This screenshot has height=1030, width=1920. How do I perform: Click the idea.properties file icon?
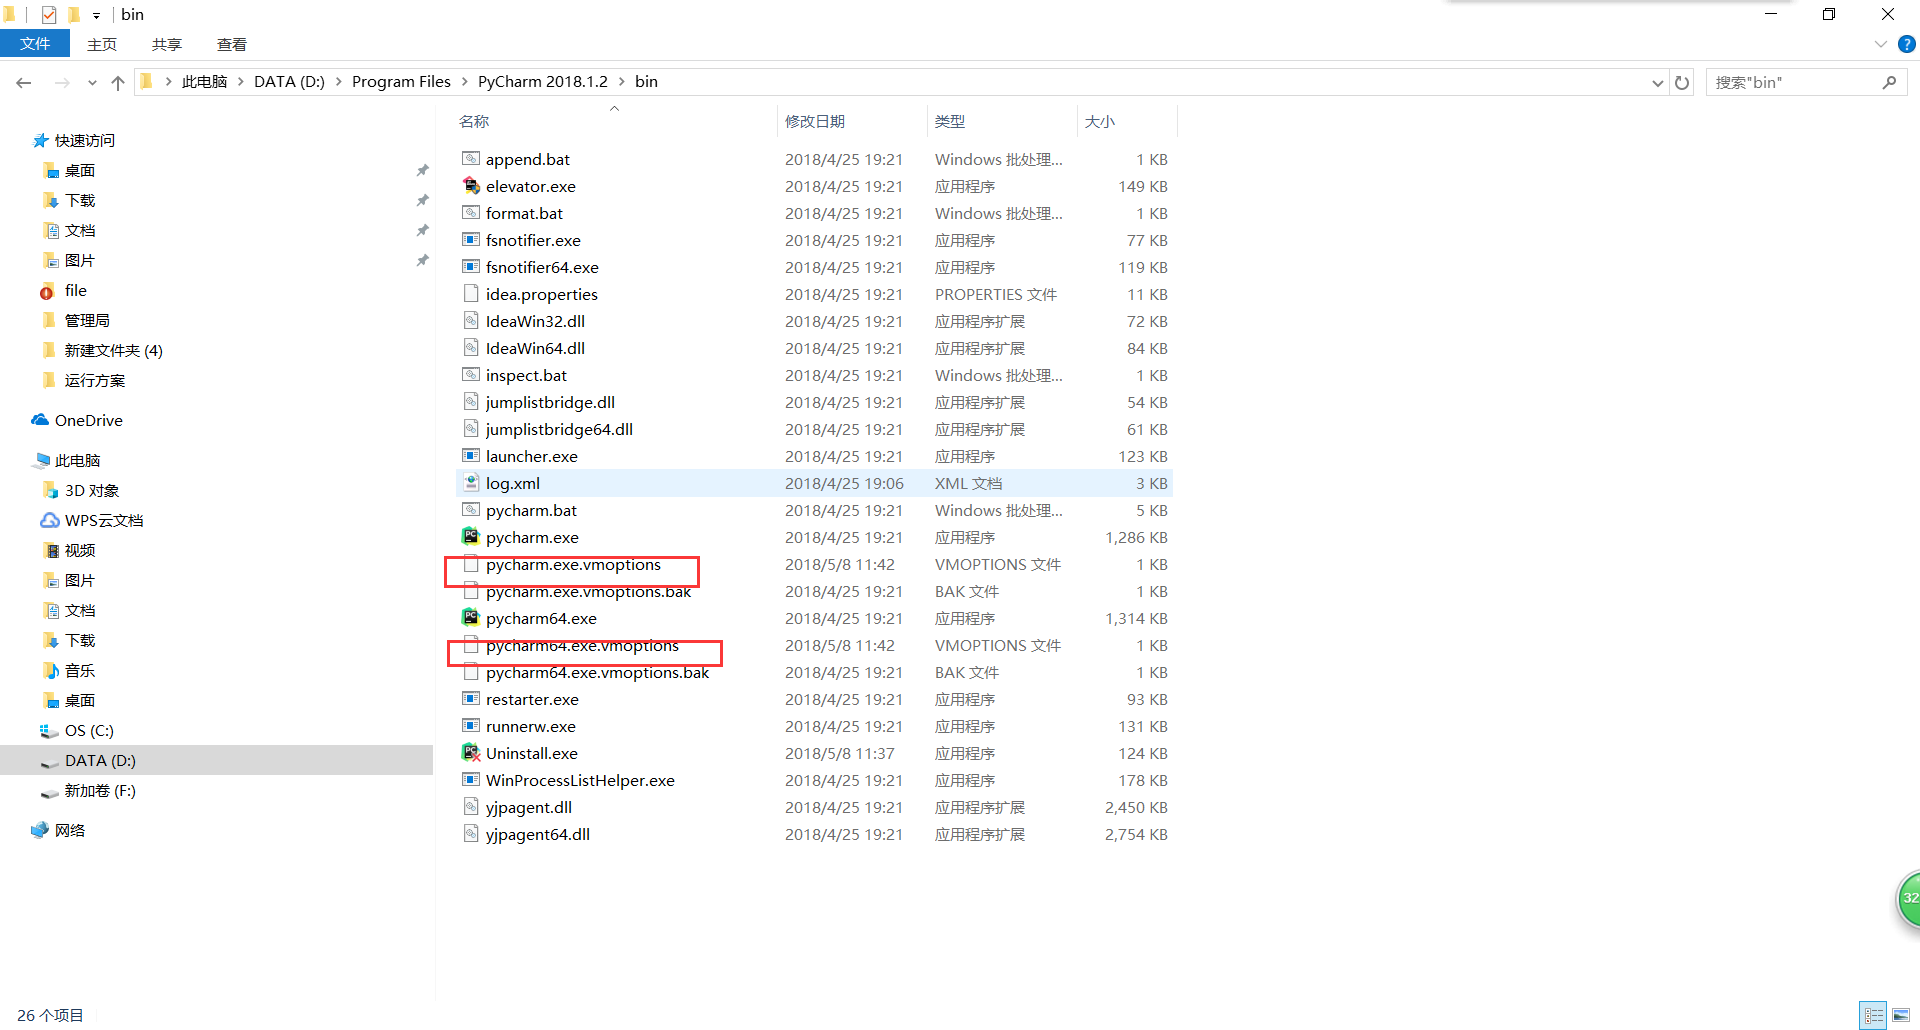click(x=471, y=294)
